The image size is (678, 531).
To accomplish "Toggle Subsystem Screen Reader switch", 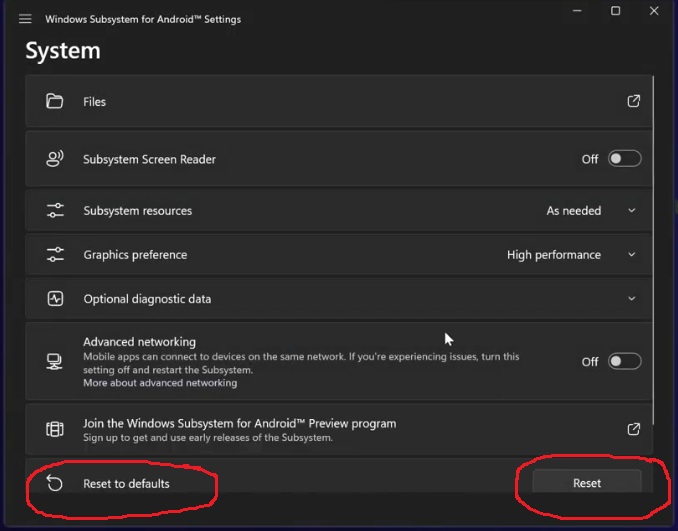I will click(624, 159).
